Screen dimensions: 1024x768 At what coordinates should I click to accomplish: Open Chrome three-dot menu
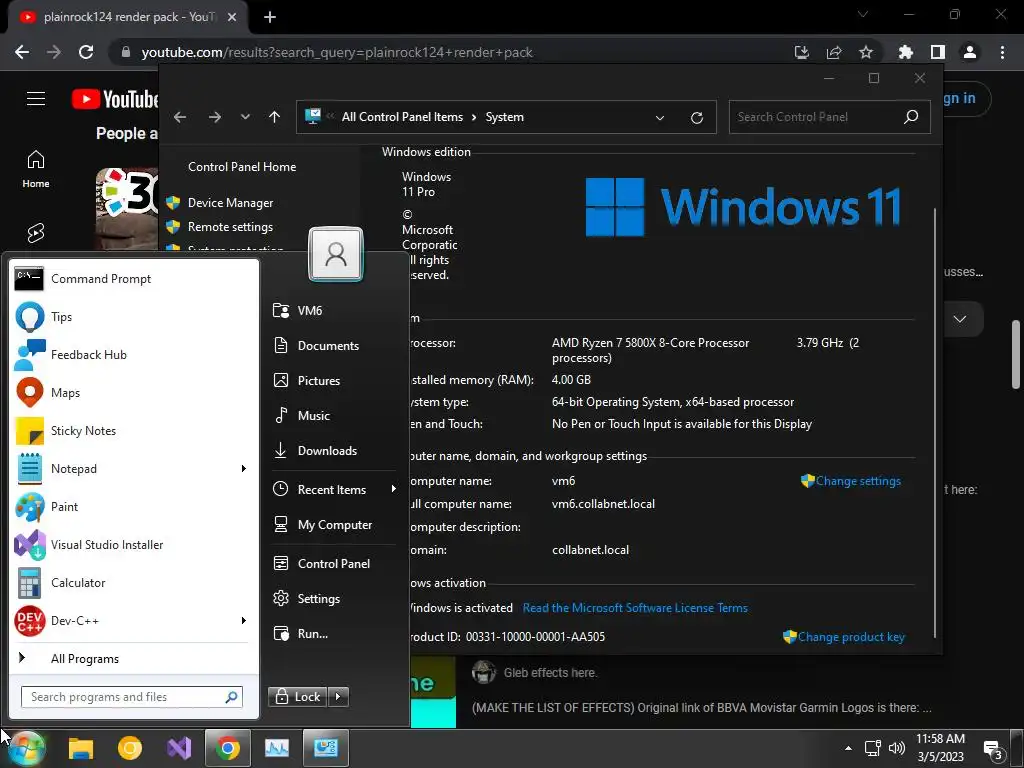1002,52
